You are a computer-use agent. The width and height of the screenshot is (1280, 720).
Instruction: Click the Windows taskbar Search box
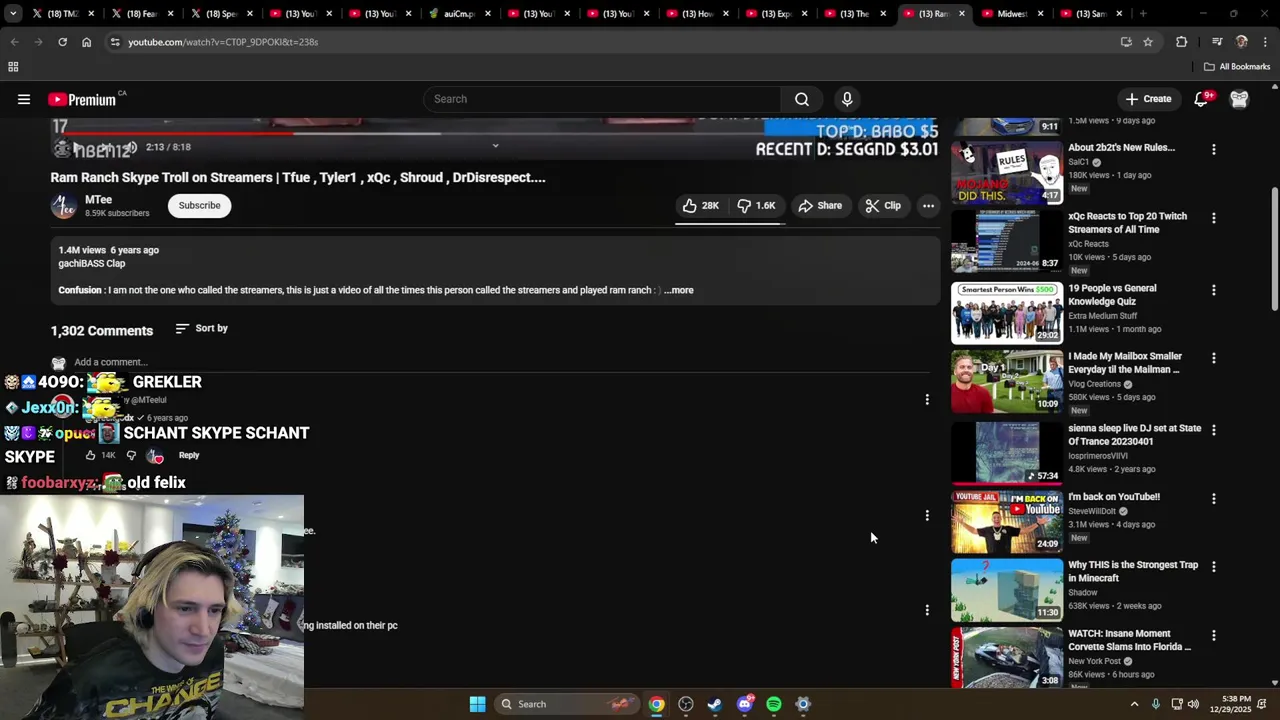click(567, 704)
